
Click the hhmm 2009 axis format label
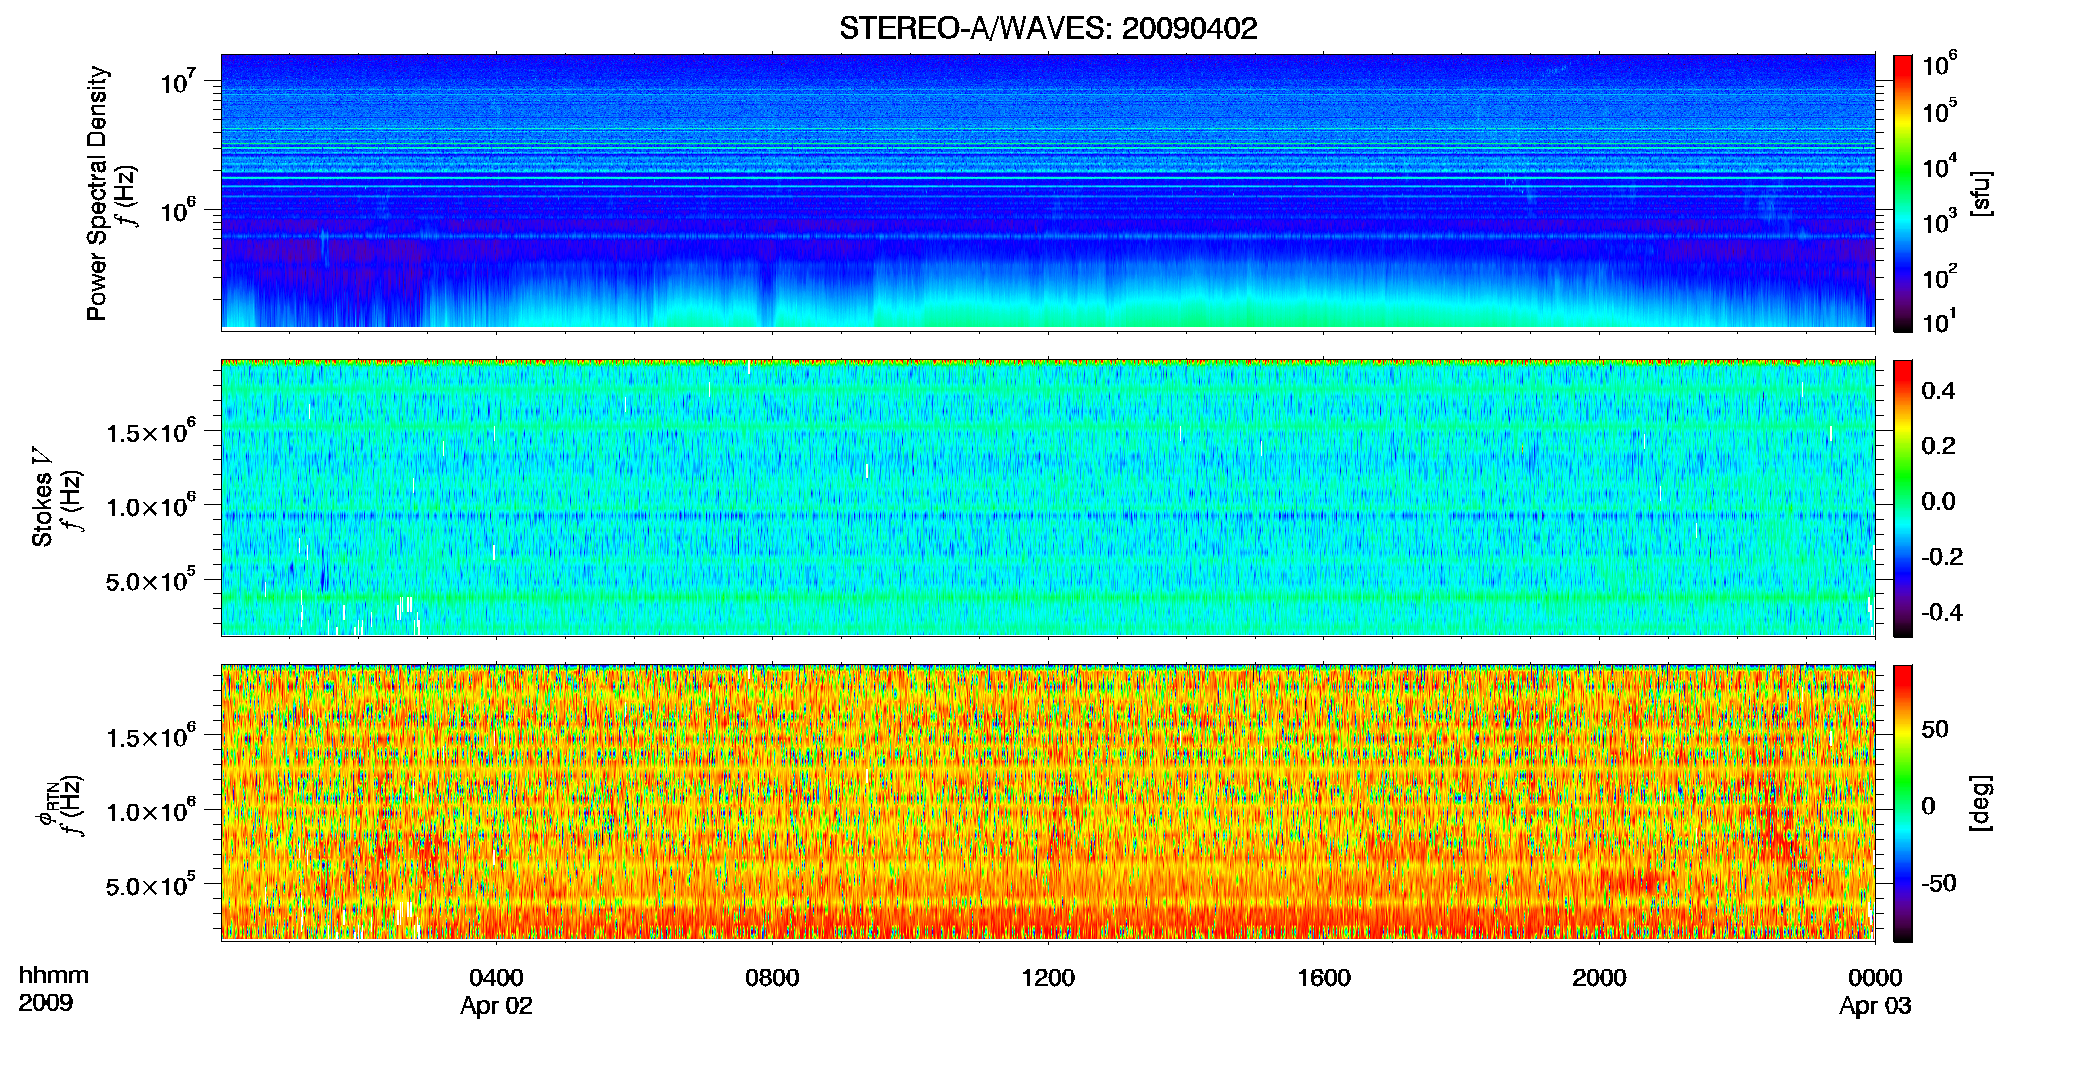click(x=53, y=989)
